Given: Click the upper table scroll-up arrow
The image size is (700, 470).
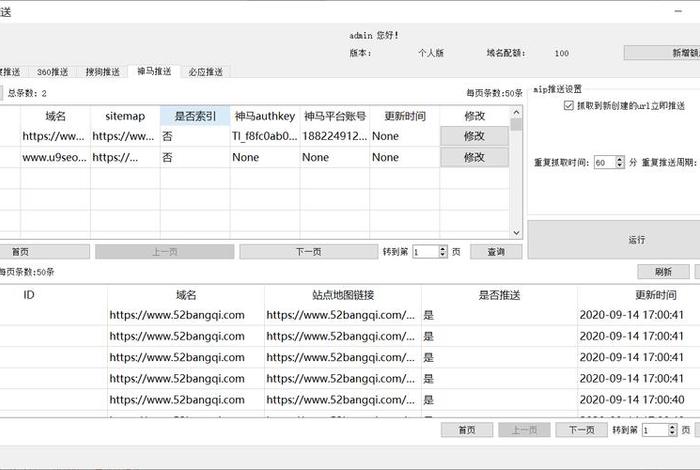Looking at the screenshot, I should tap(517, 112).
